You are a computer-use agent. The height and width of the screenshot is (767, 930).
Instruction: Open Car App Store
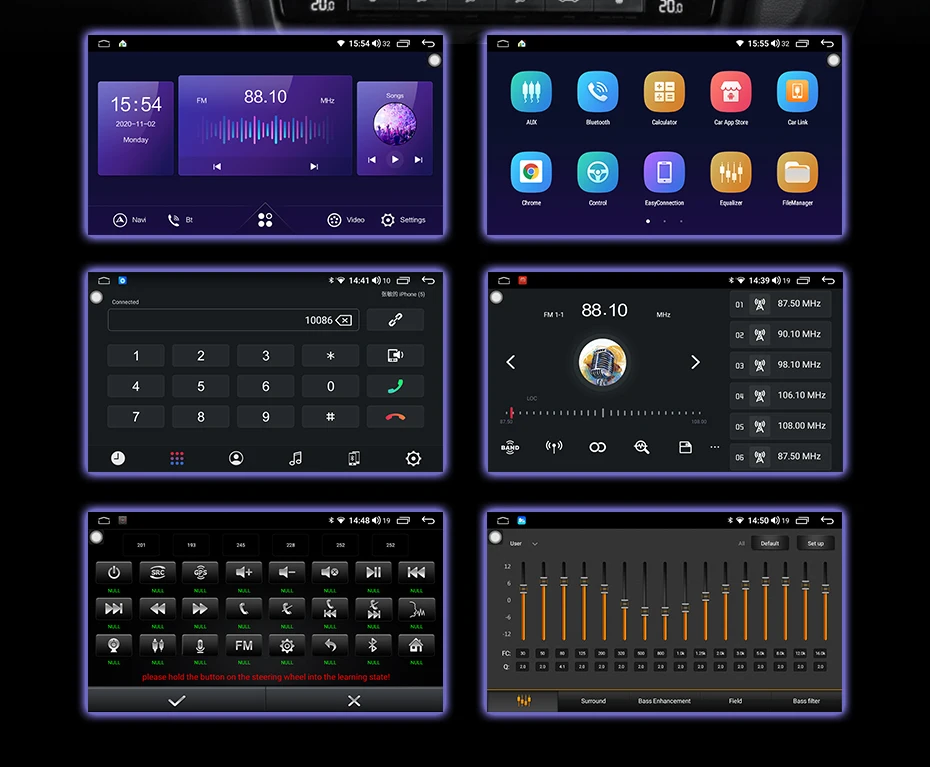point(731,92)
